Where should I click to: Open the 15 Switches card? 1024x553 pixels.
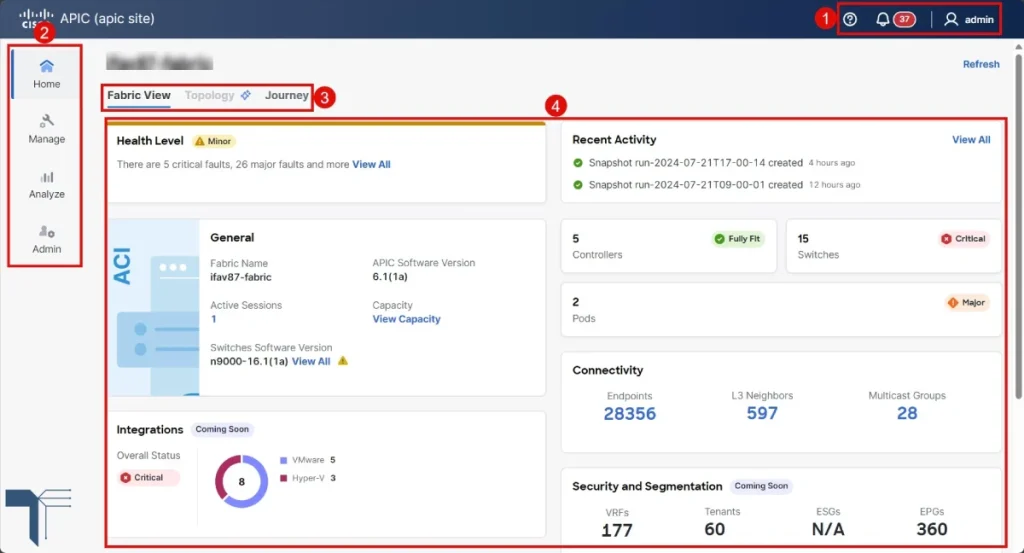[893, 246]
